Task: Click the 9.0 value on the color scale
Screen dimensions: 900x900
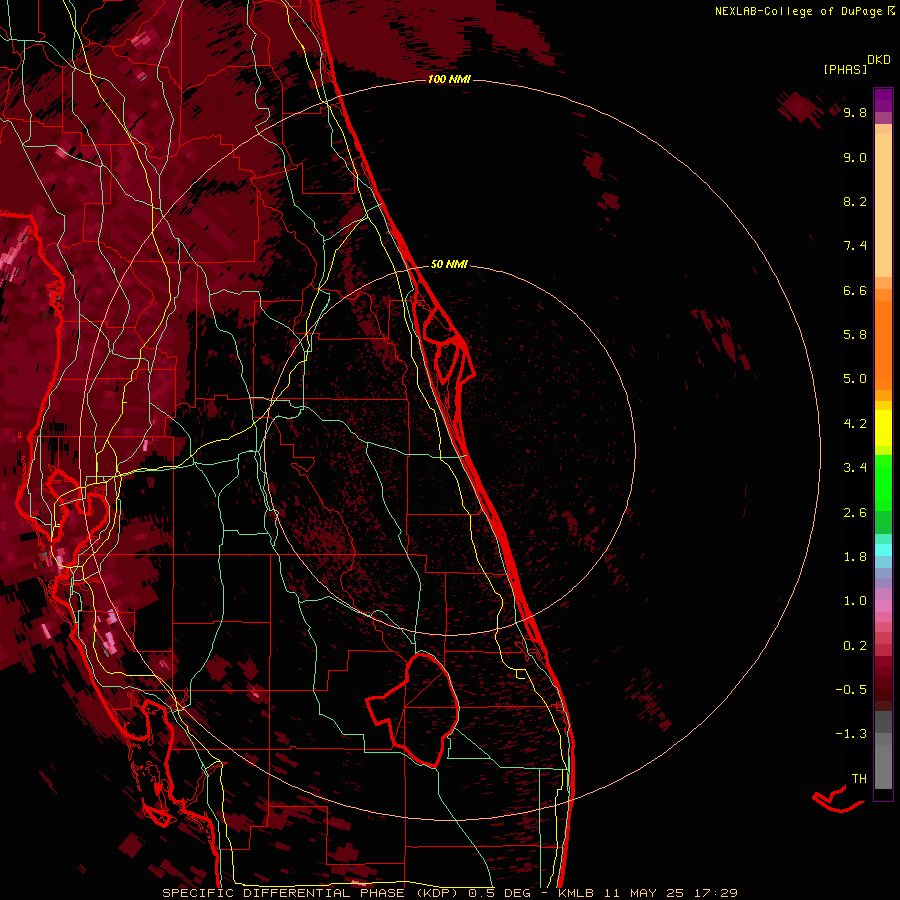Action: (x=855, y=157)
